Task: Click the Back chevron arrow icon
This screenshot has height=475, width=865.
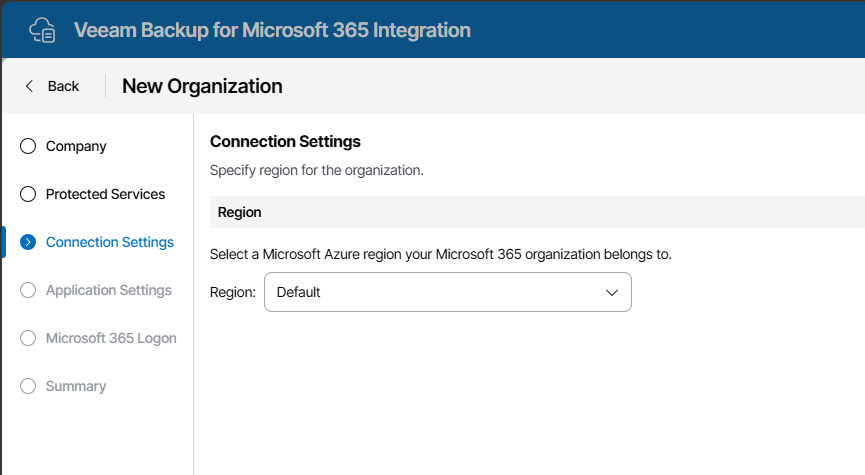Action: coord(29,86)
